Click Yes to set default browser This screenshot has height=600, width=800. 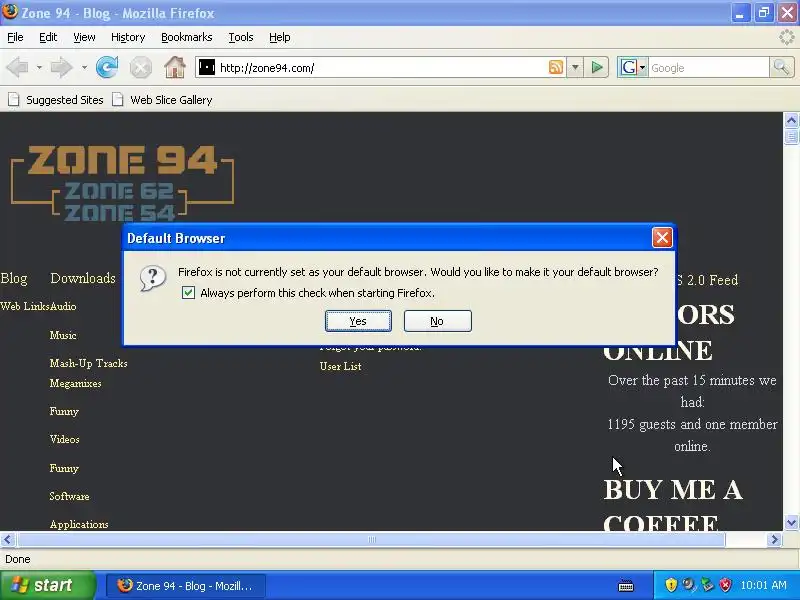358,321
